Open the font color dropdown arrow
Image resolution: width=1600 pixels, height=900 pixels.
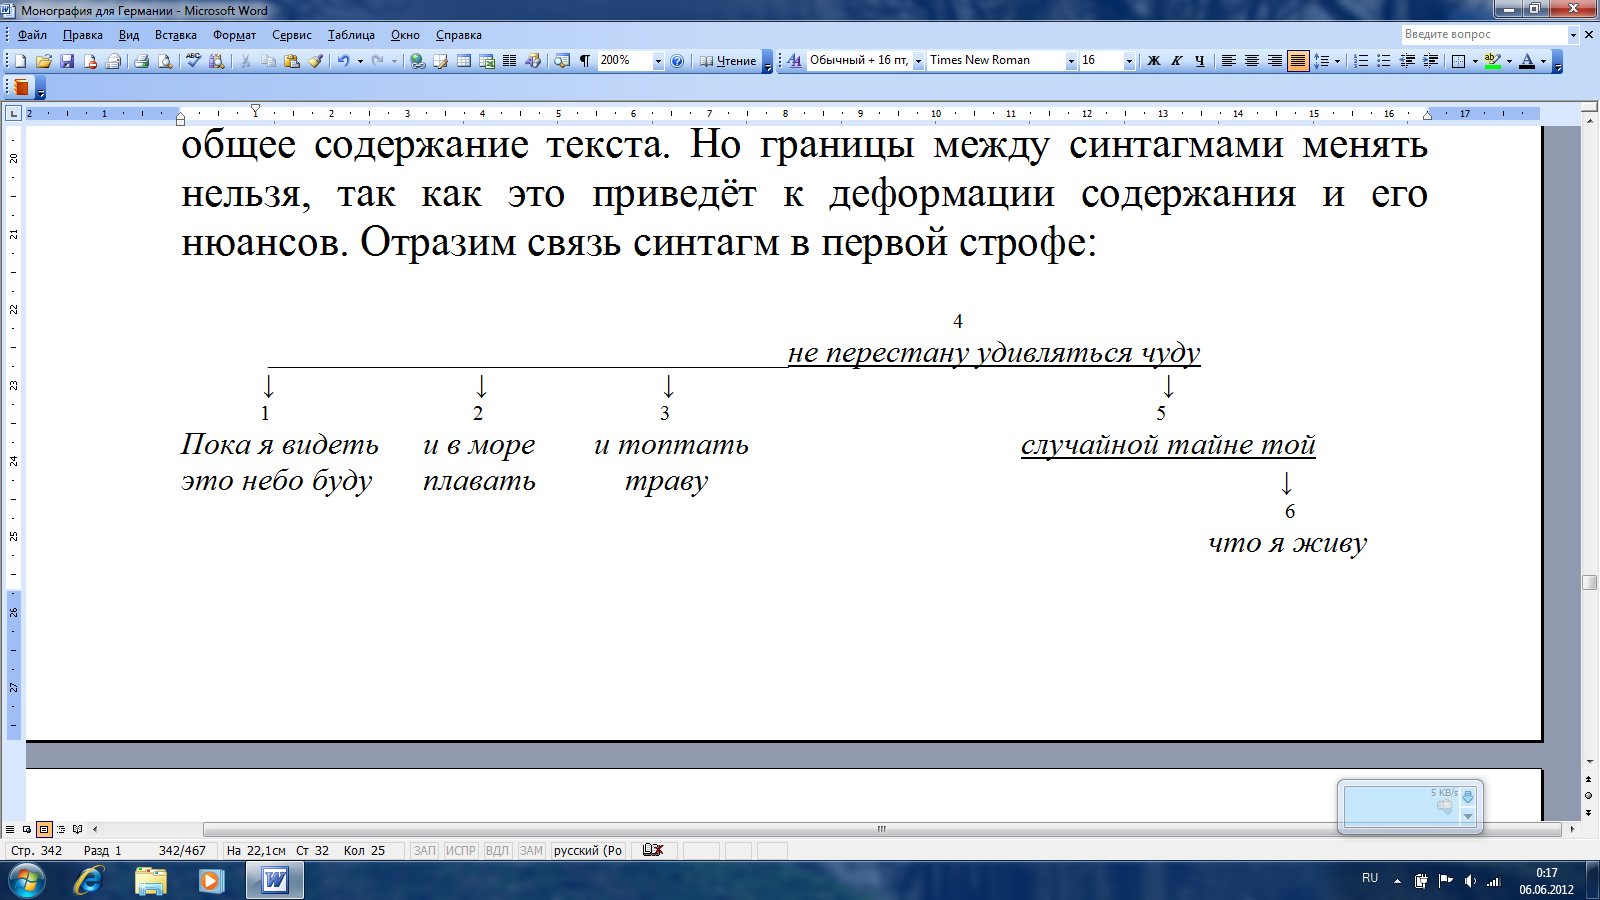(x=1543, y=61)
